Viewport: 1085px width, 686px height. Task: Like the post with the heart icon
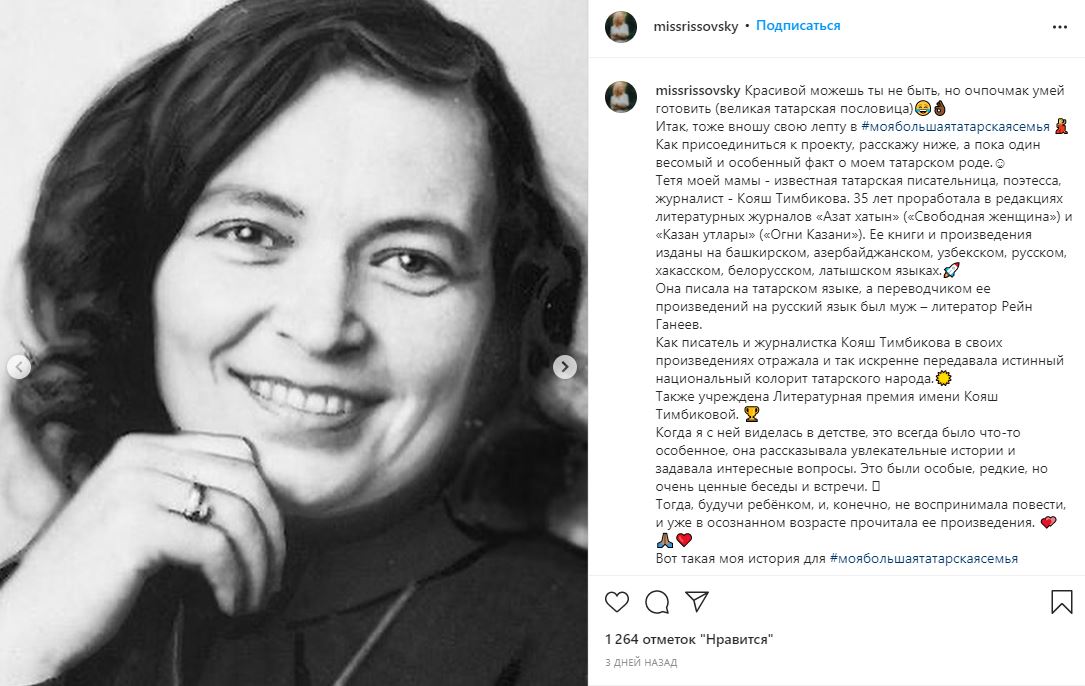[617, 601]
